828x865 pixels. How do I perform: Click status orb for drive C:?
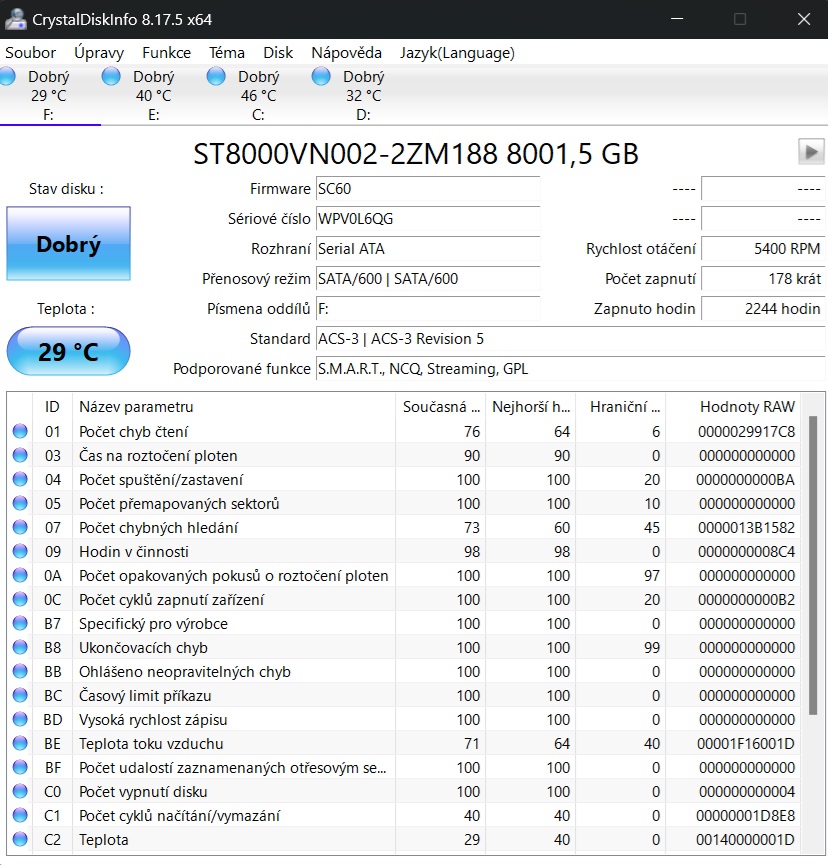pos(217,77)
